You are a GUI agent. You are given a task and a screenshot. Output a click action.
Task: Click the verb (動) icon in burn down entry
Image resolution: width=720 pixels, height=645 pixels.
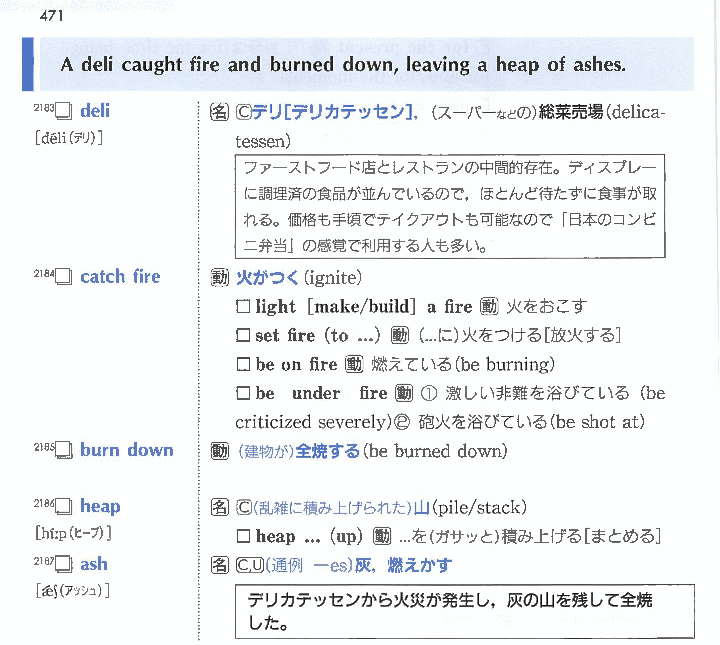pos(220,451)
